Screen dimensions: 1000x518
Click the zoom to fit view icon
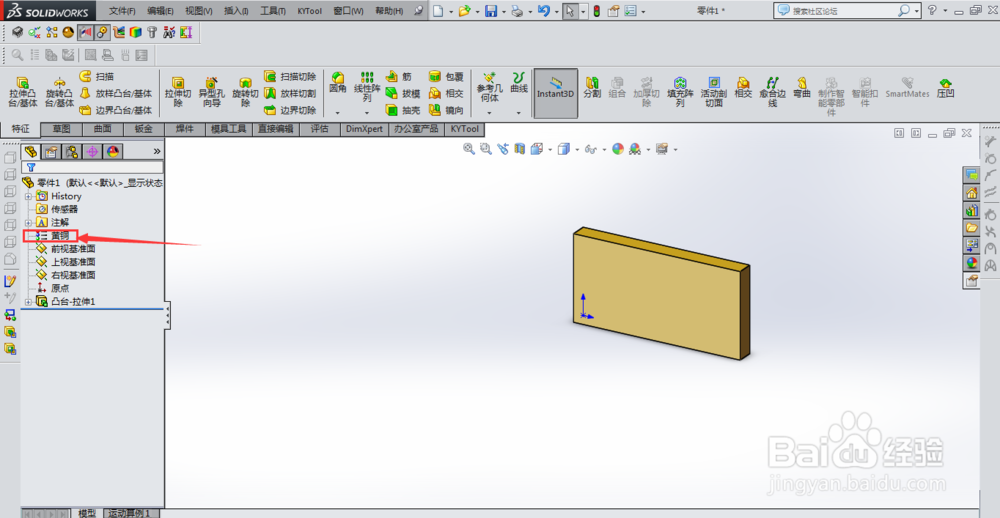[469, 149]
